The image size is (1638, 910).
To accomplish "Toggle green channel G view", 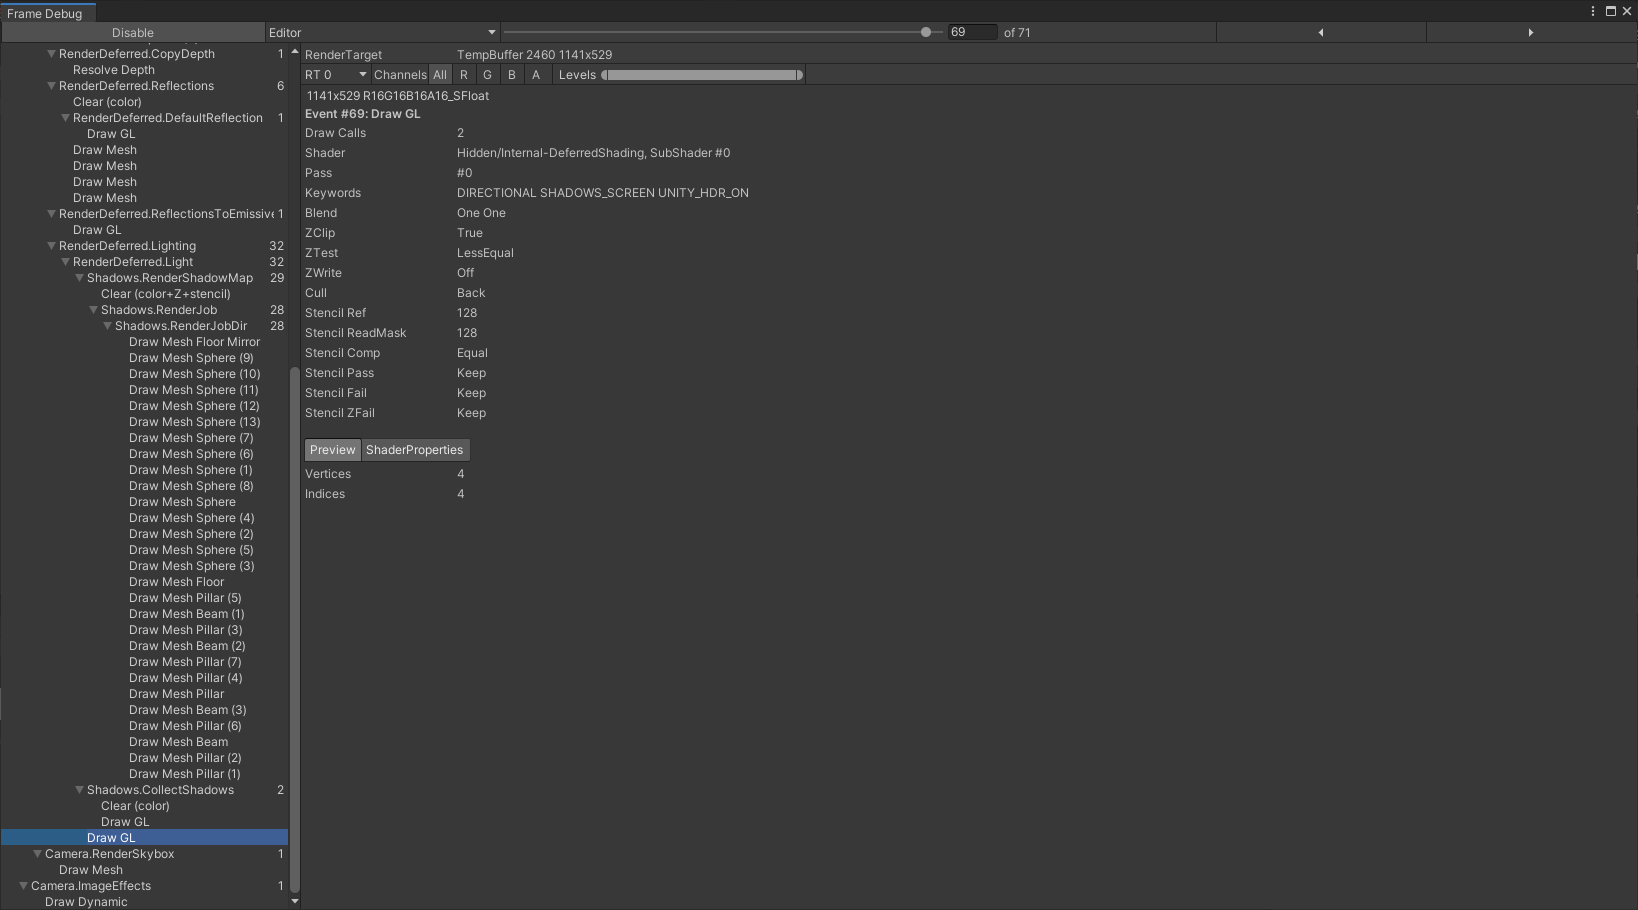I will pos(488,75).
